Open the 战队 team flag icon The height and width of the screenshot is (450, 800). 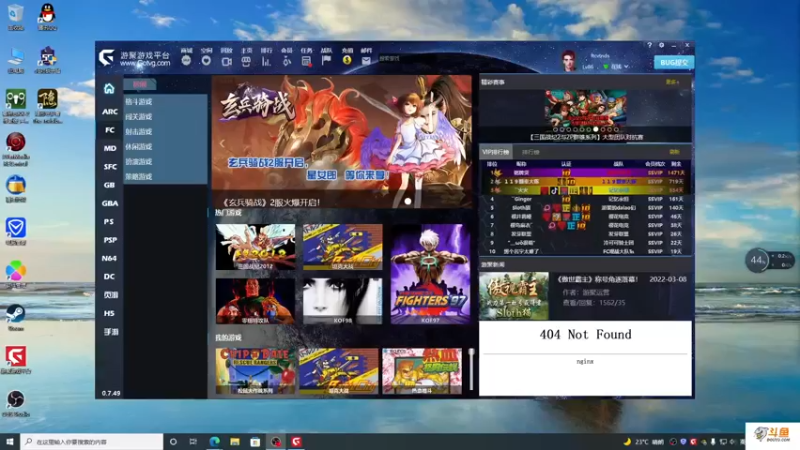click(327, 61)
